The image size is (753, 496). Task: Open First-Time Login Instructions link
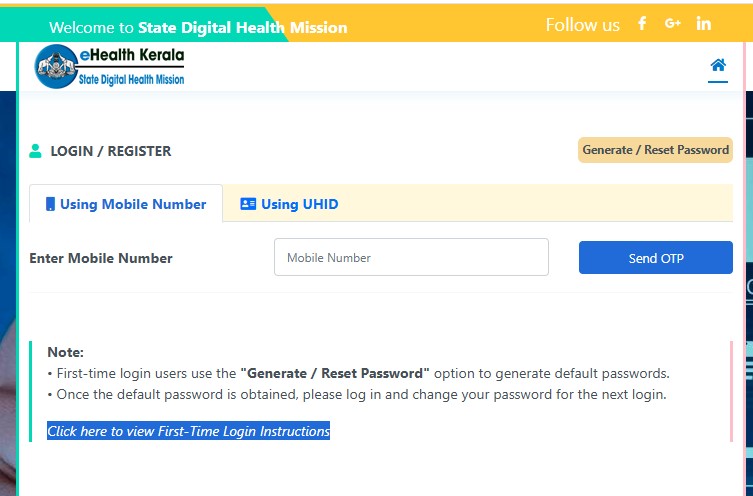[188, 431]
